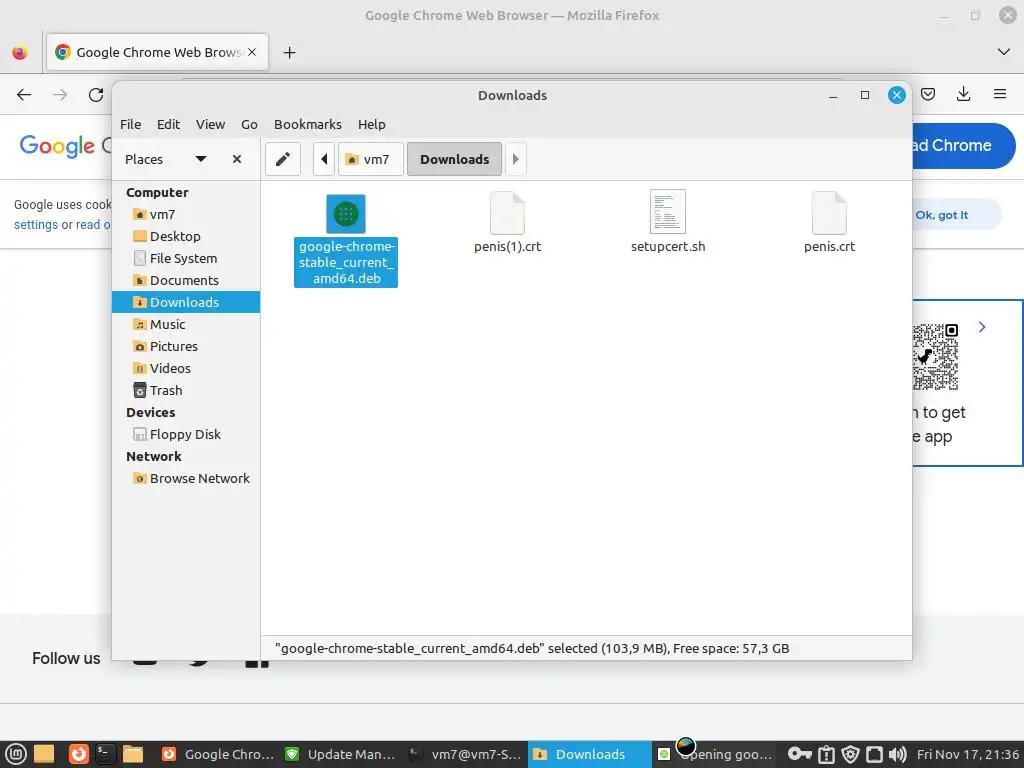Reload the page in Firefox
The image size is (1024, 768).
point(96,95)
